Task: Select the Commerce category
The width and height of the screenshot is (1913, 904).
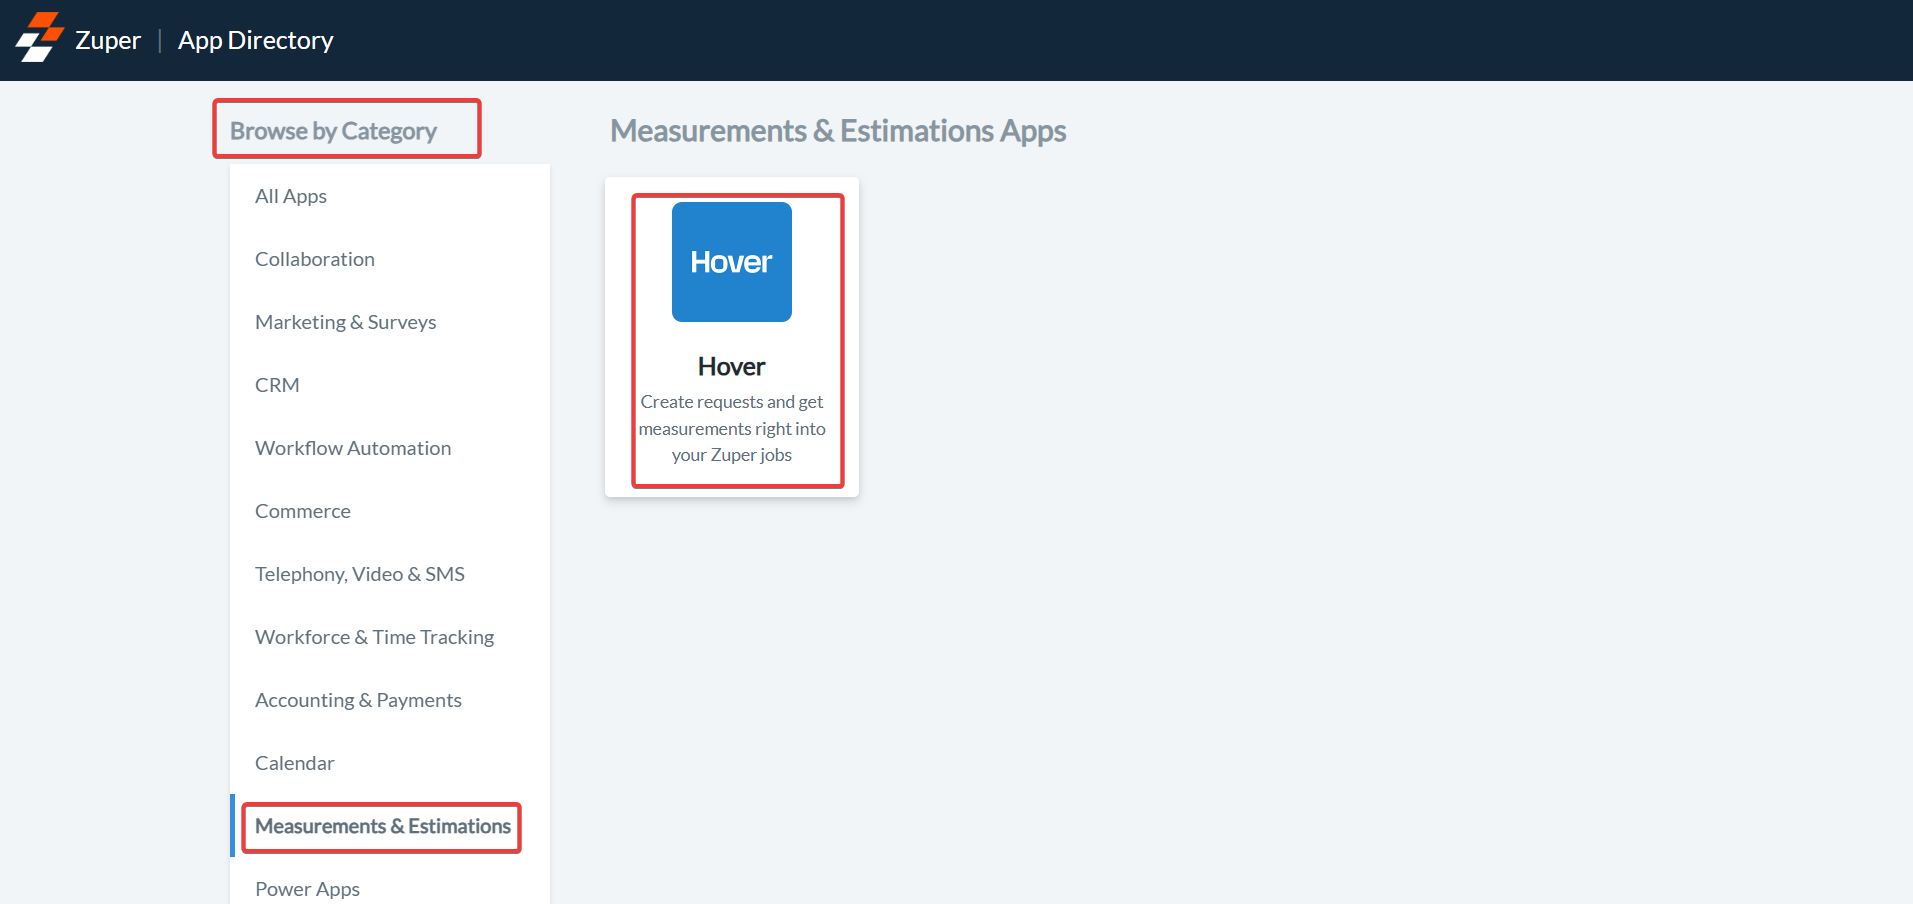Action: pyautogui.click(x=303, y=511)
